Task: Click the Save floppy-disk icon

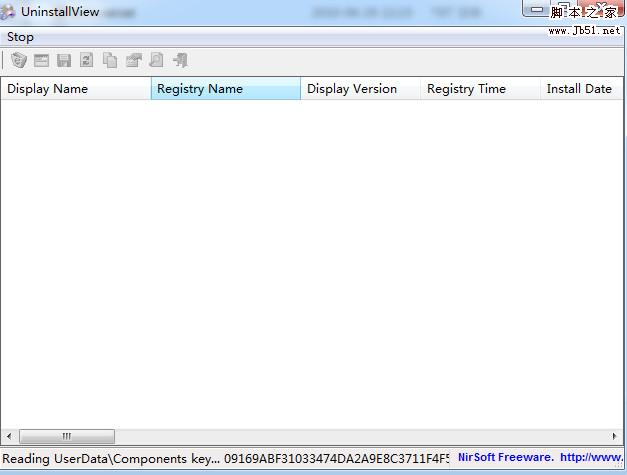Action: point(64,60)
